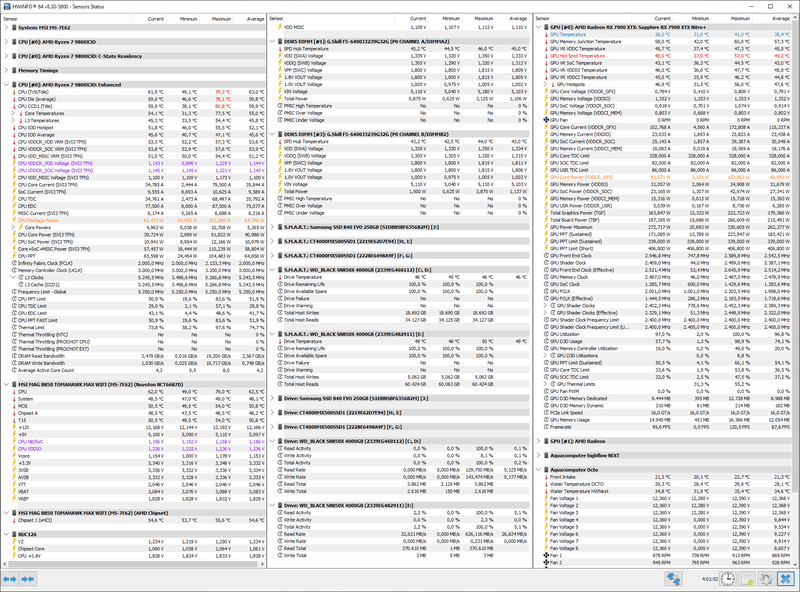Expand the Memory Timings section
The height and width of the screenshot is (592, 800).
(x=6, y=70)
